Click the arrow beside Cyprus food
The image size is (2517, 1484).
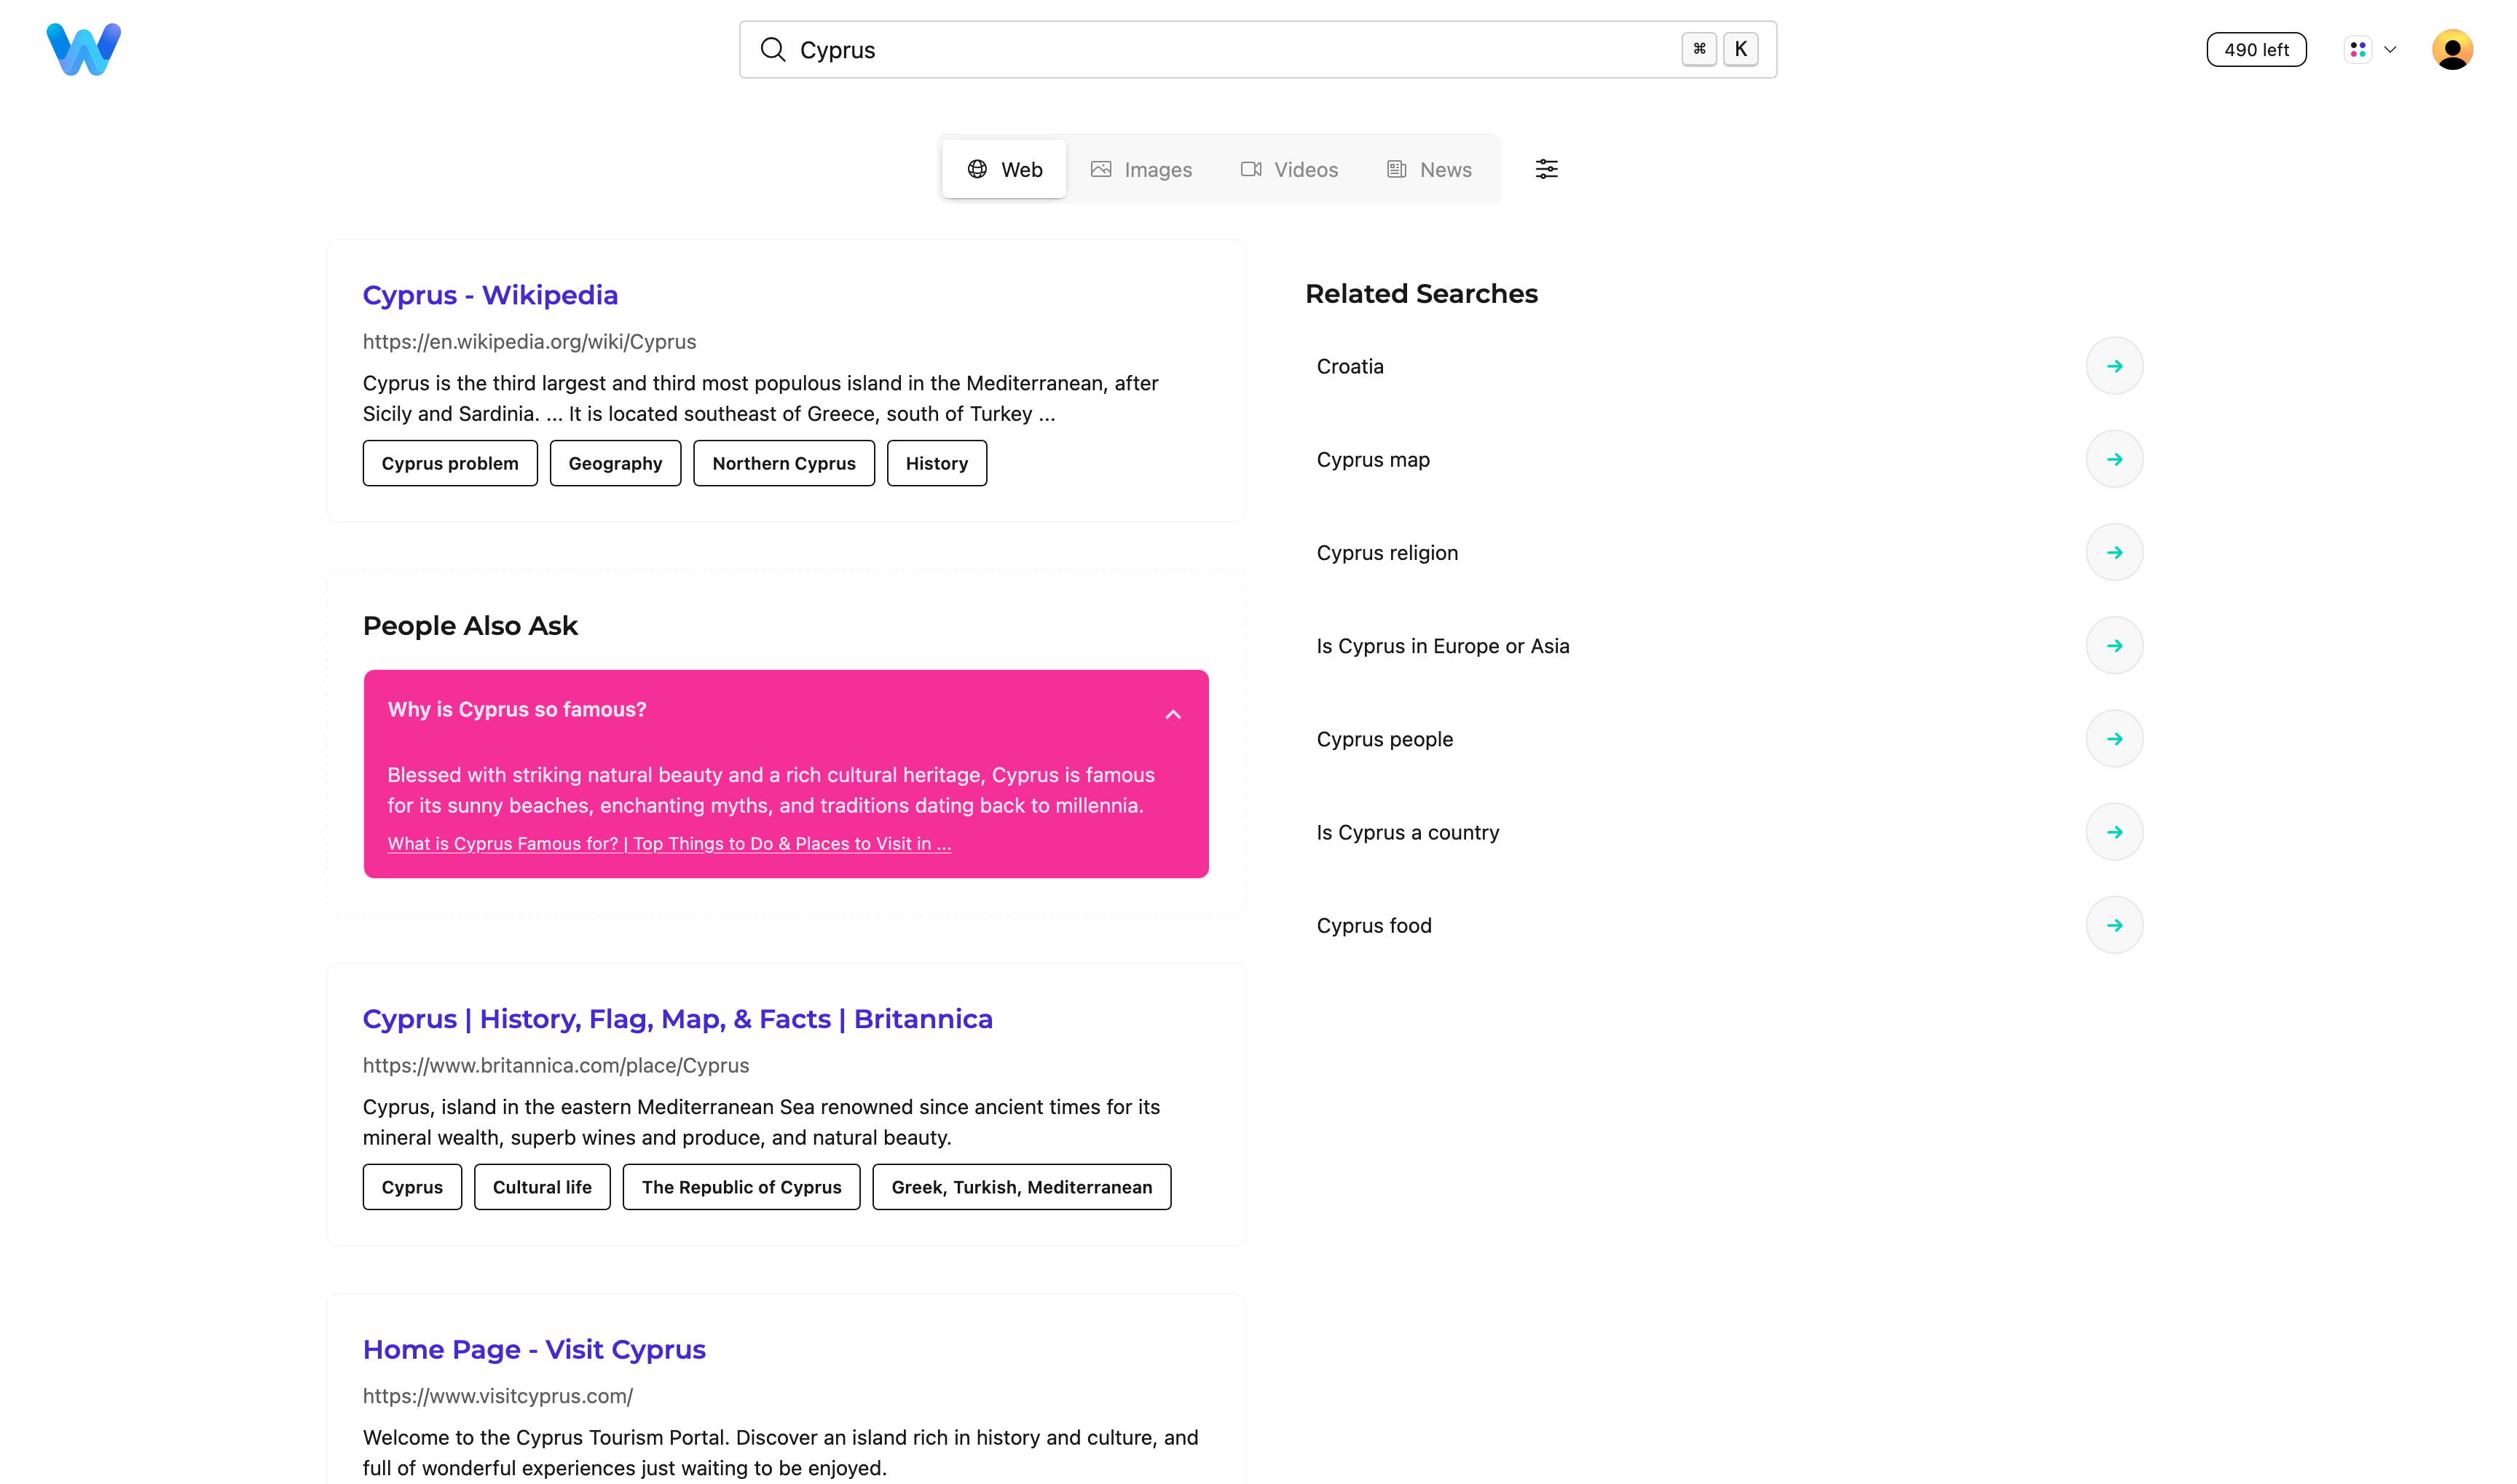pos(2116,924)
